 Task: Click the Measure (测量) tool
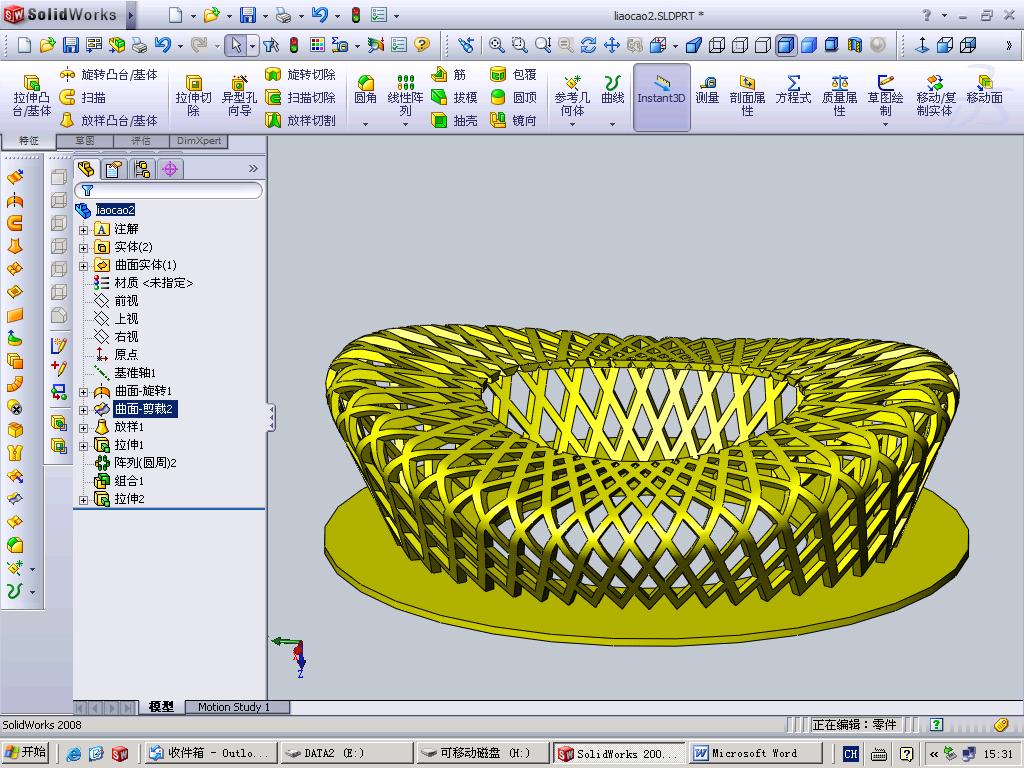coord(707,90)
